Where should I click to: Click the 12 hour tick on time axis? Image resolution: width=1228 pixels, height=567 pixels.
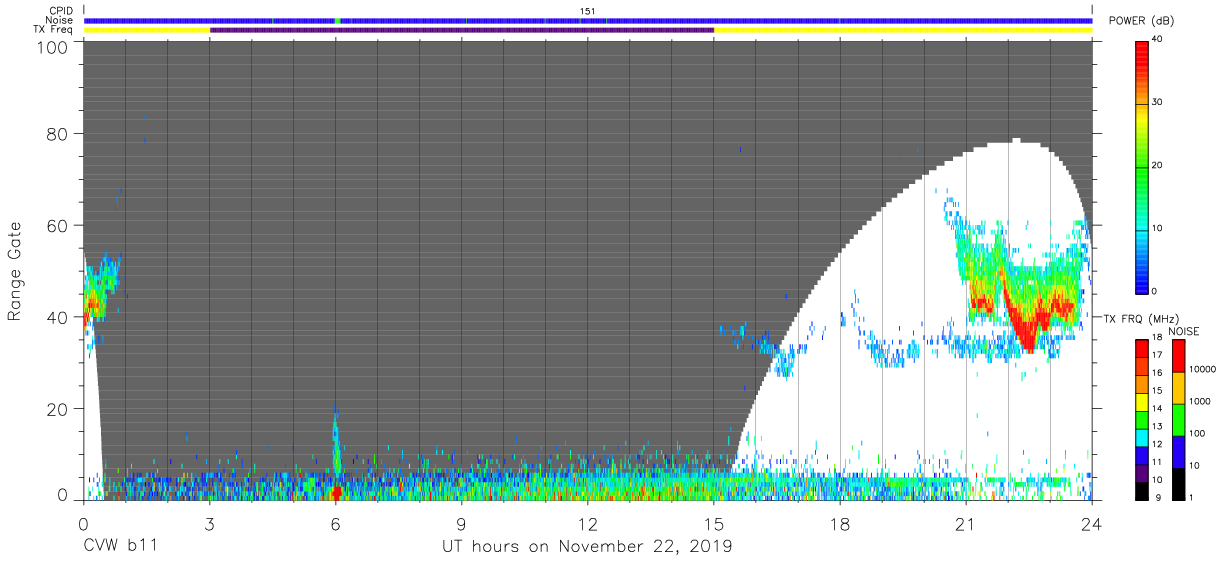click(587, 522)
